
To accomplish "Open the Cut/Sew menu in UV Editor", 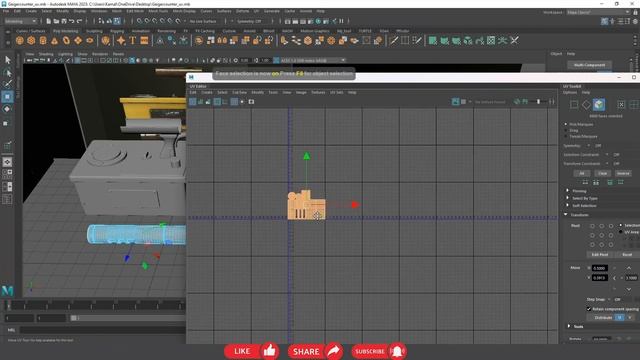I will click(x=239, y=92).
